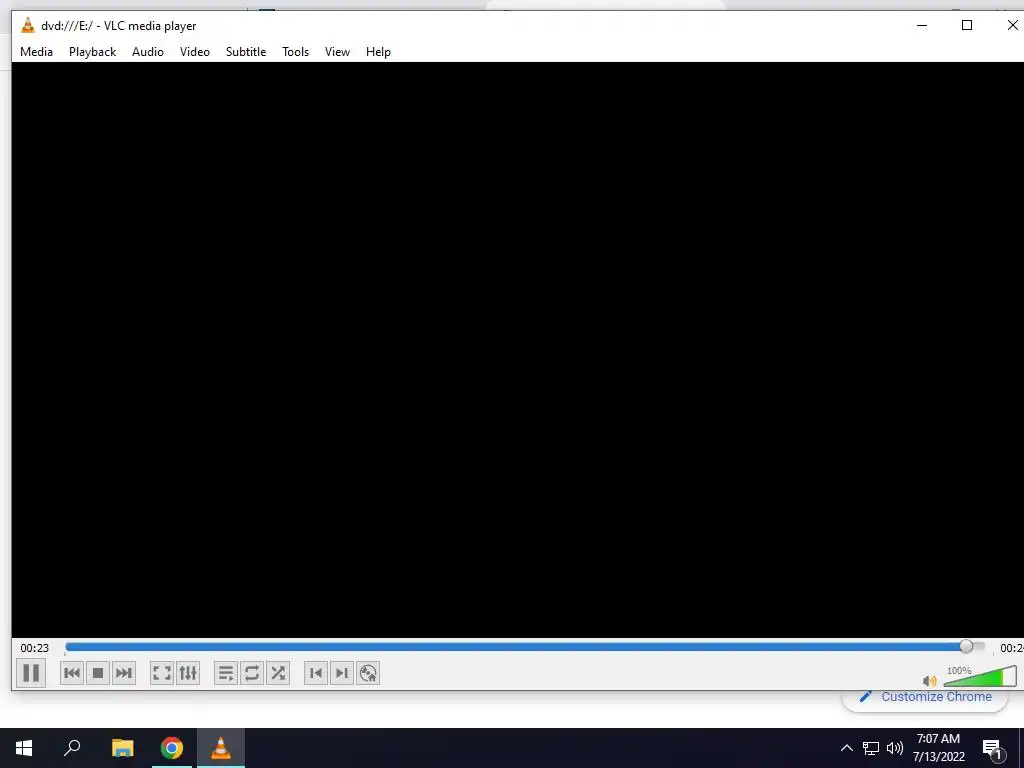Show hidden system tray icons
This screenshot has width=1024, height=768.
[846, 748]
